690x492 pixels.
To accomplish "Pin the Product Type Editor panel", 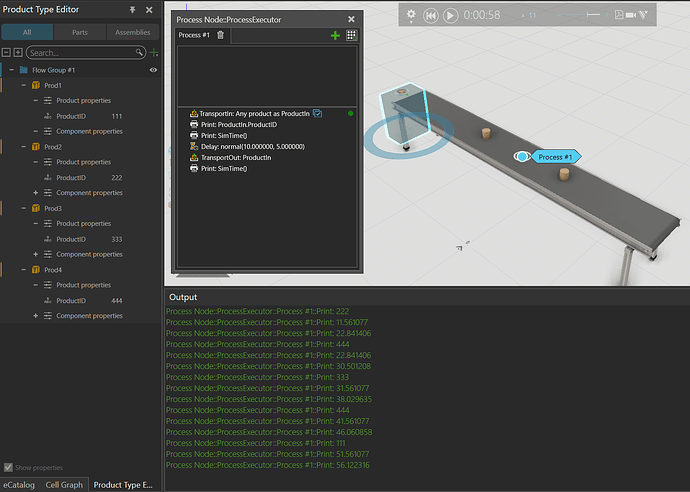I will (132, 10).
